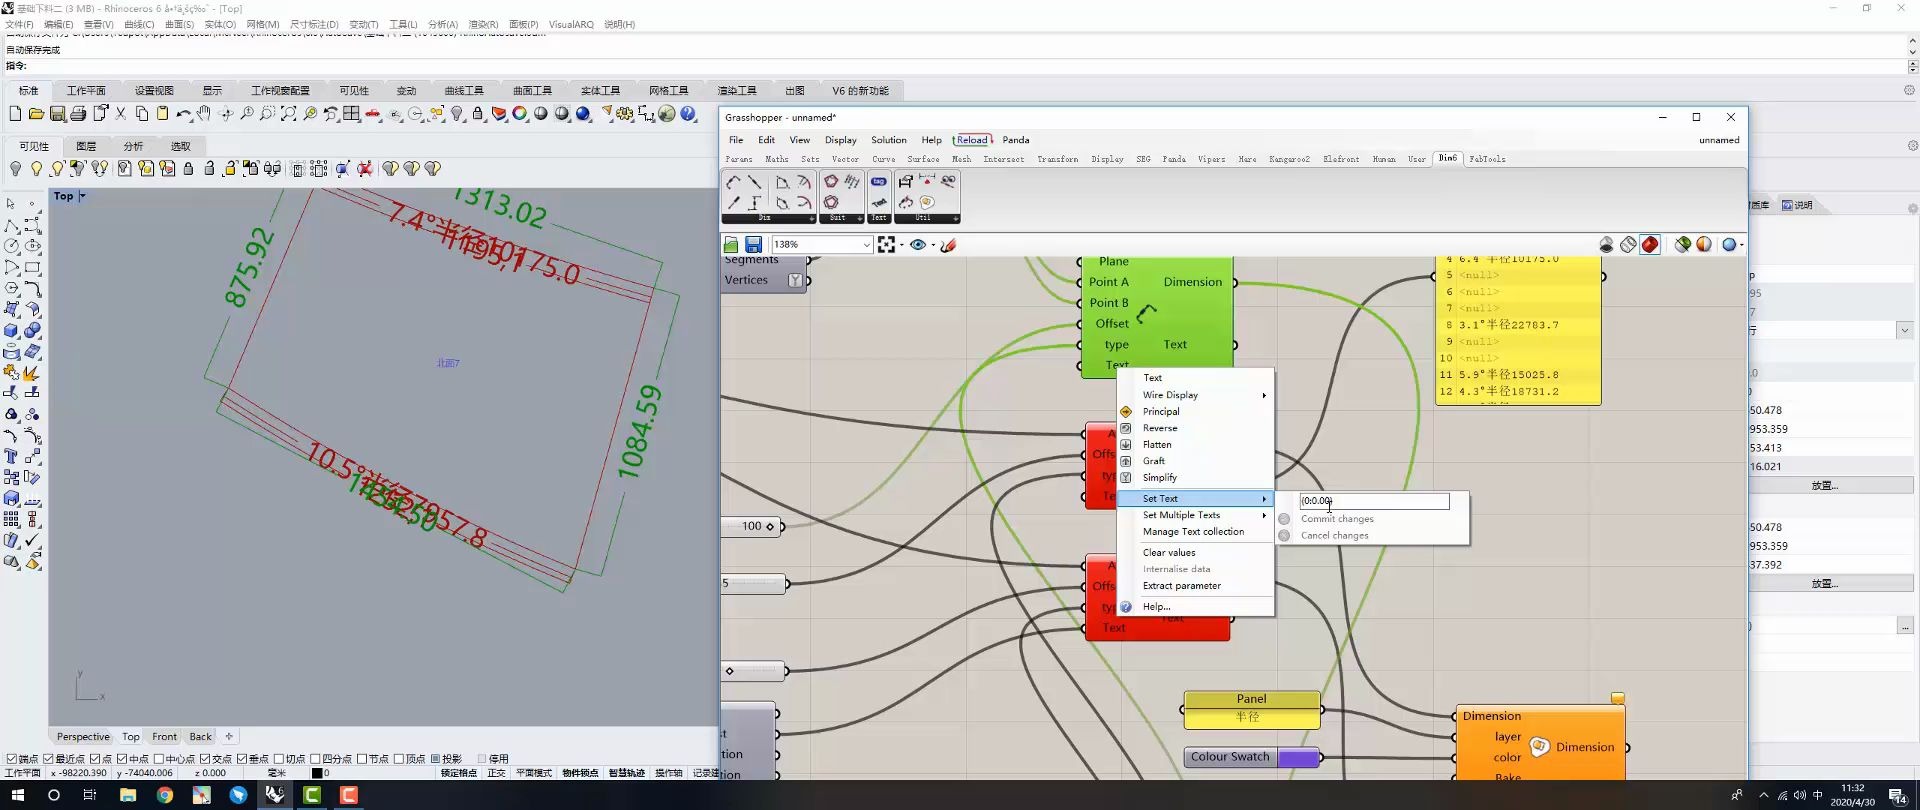Click the Open file icon on Grasshopper canvas toolbar

(731, 244)
